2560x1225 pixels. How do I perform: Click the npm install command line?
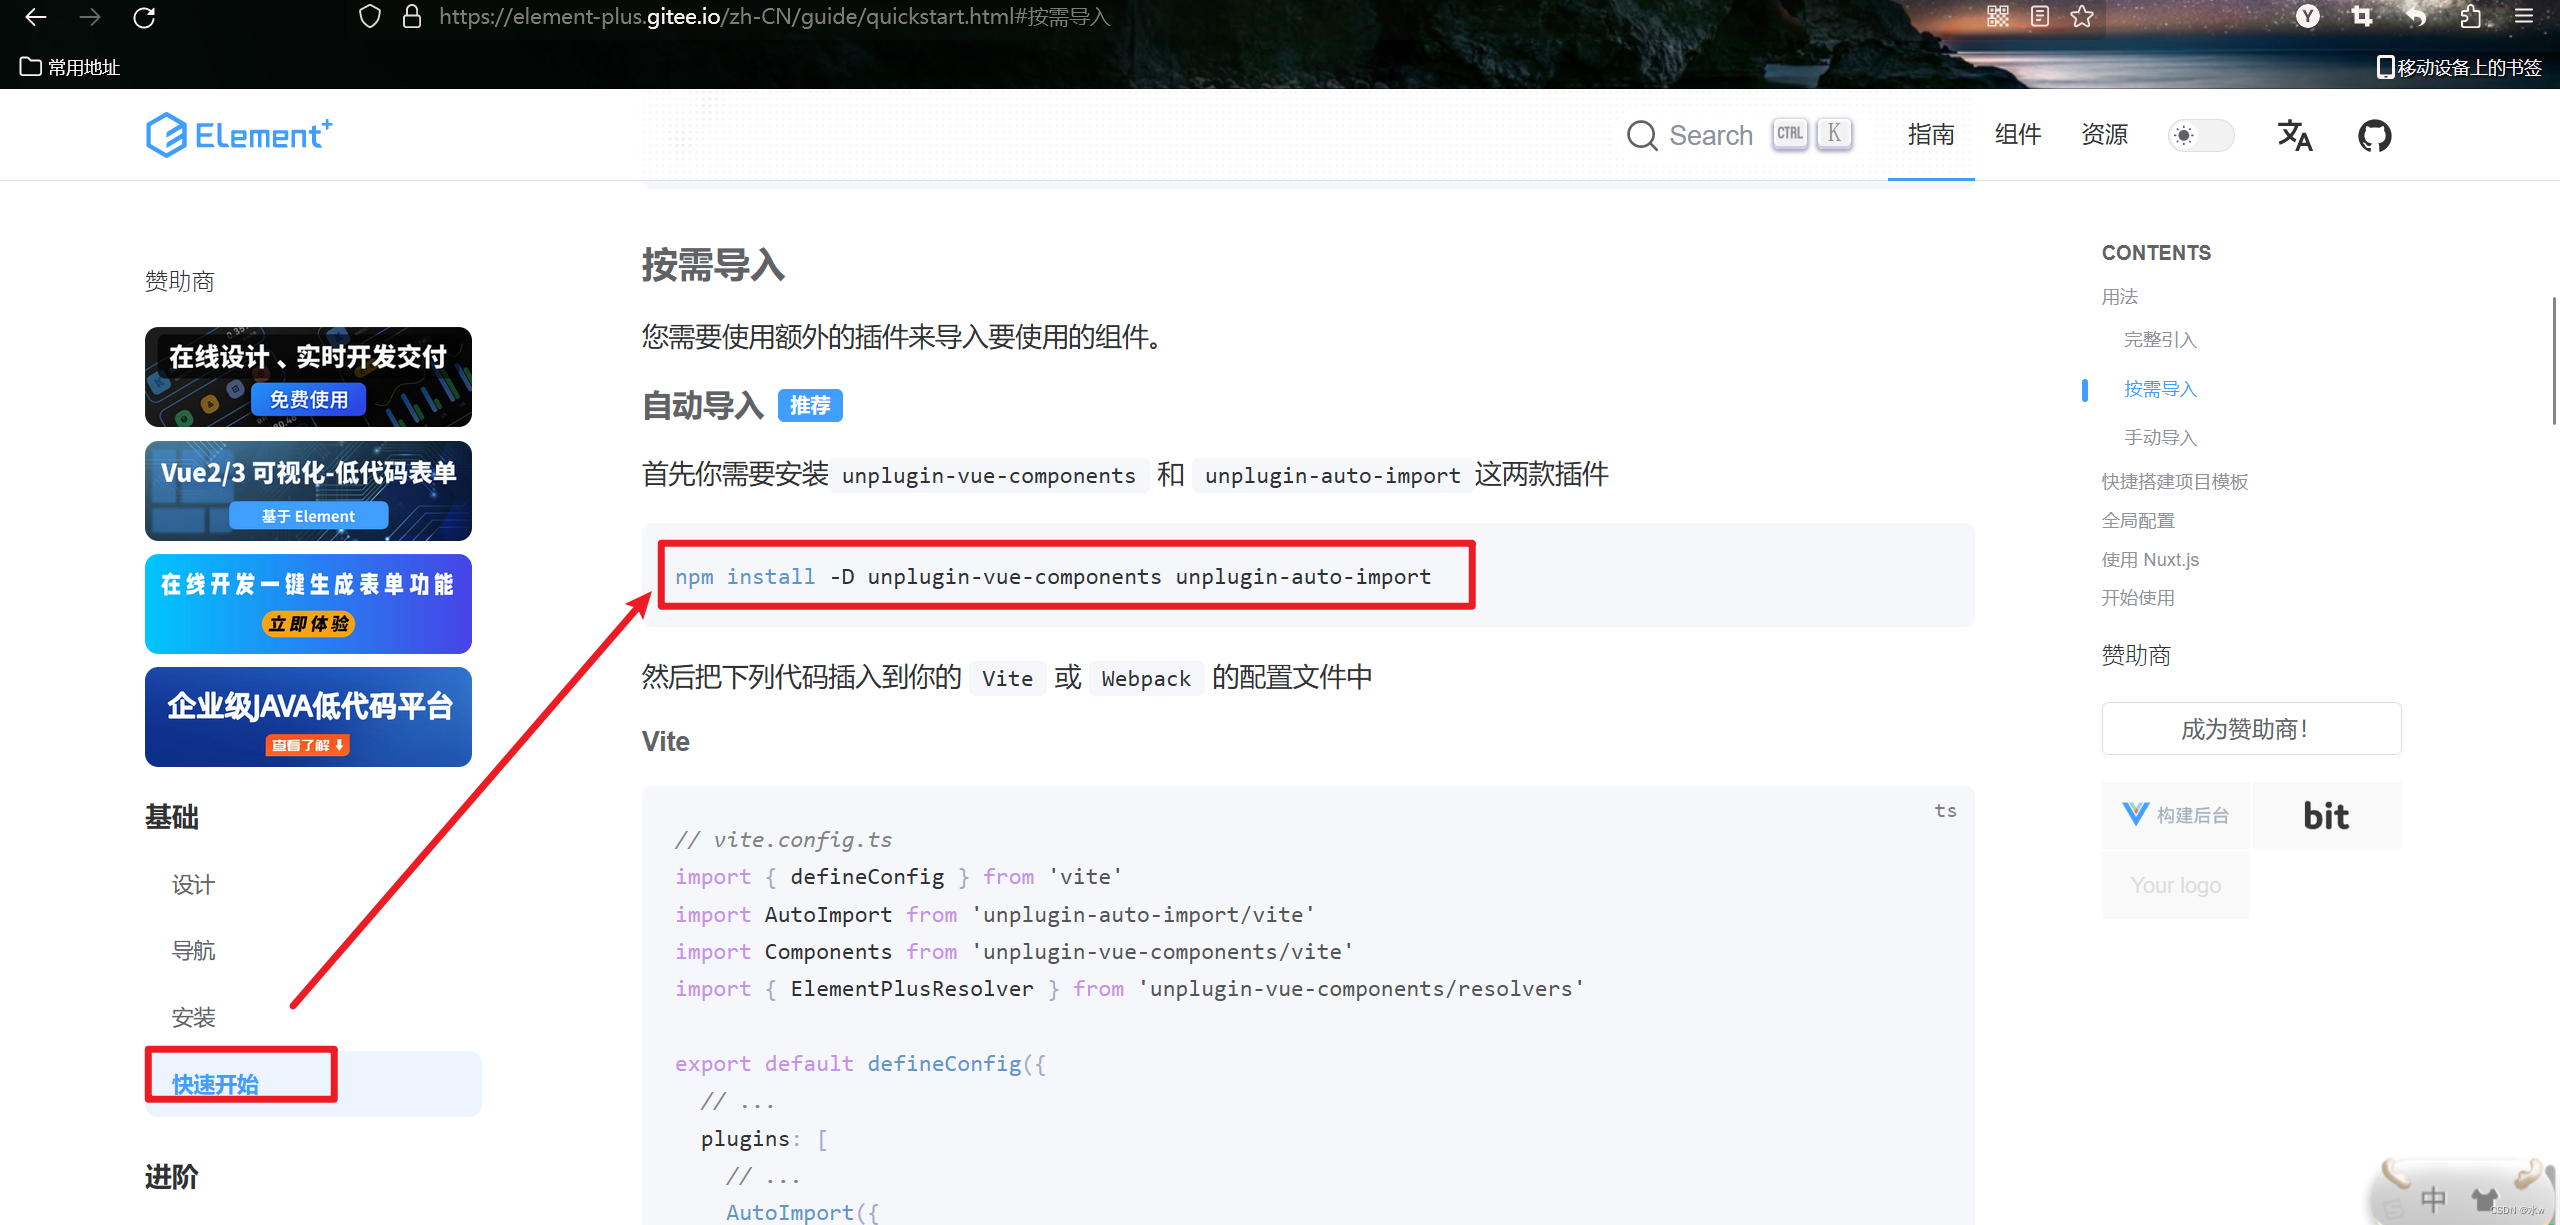1053,577
